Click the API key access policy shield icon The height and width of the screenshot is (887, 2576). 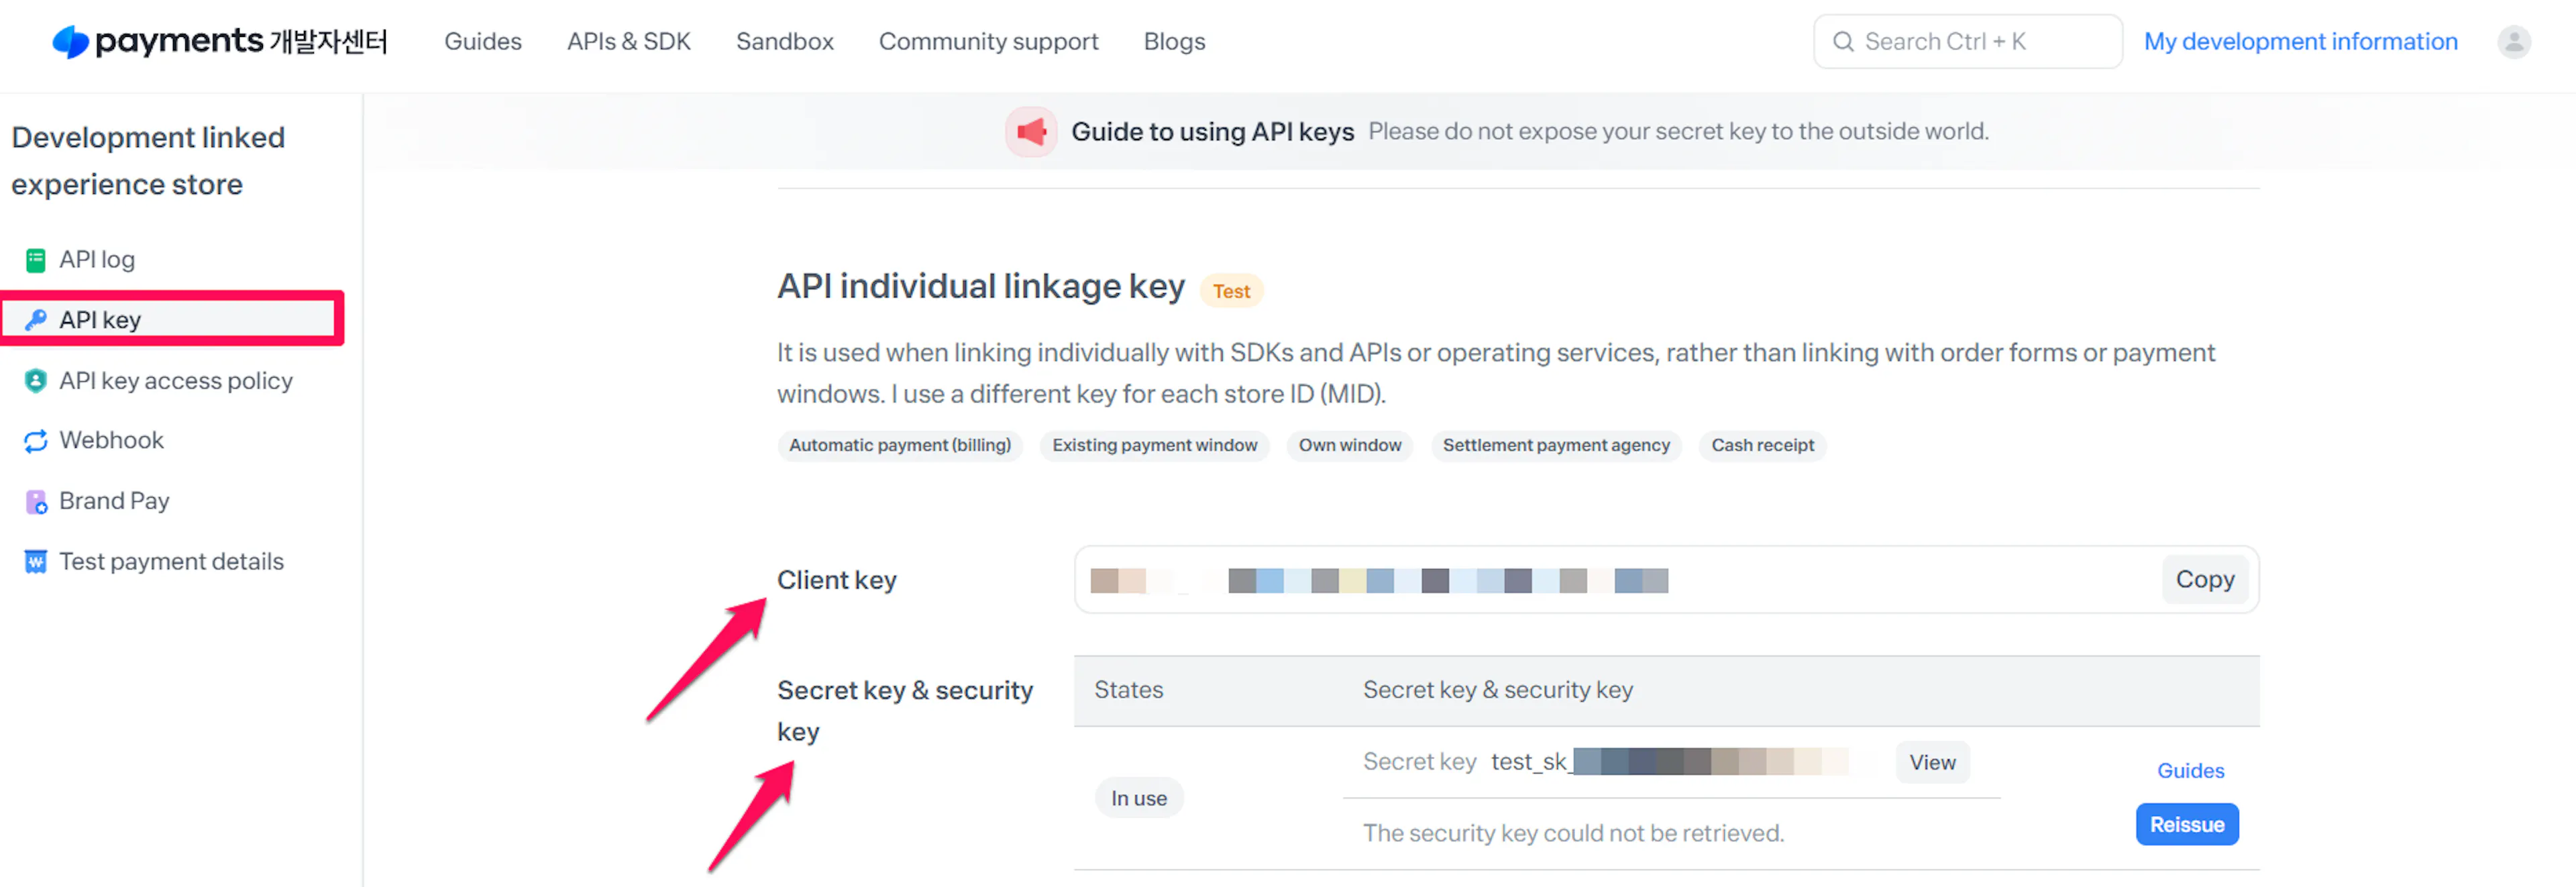36,381
